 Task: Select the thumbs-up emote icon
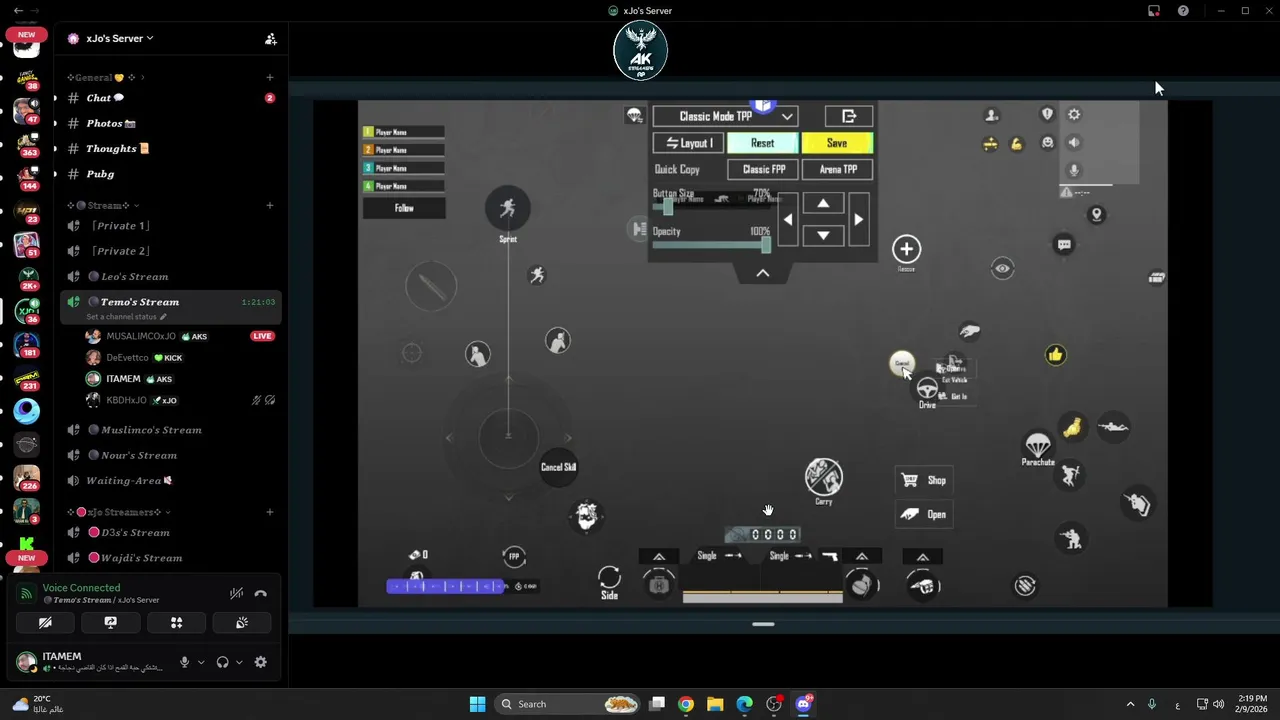[x=1056, y=355]
